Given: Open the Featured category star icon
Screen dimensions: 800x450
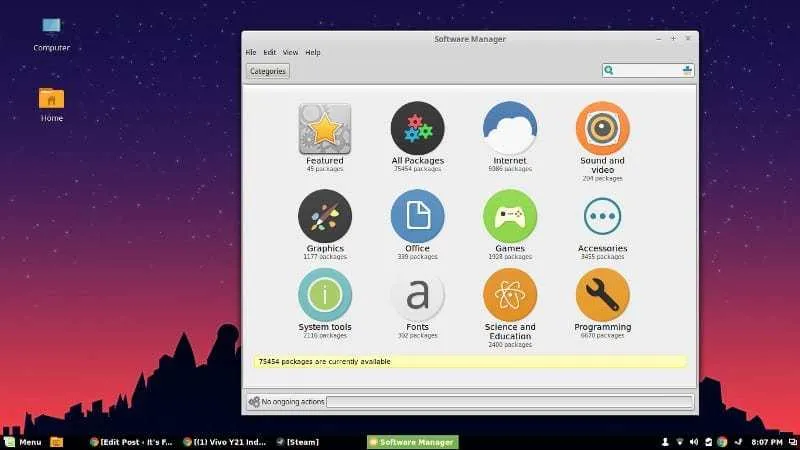Looking at the screenshot, I should 324,129.
